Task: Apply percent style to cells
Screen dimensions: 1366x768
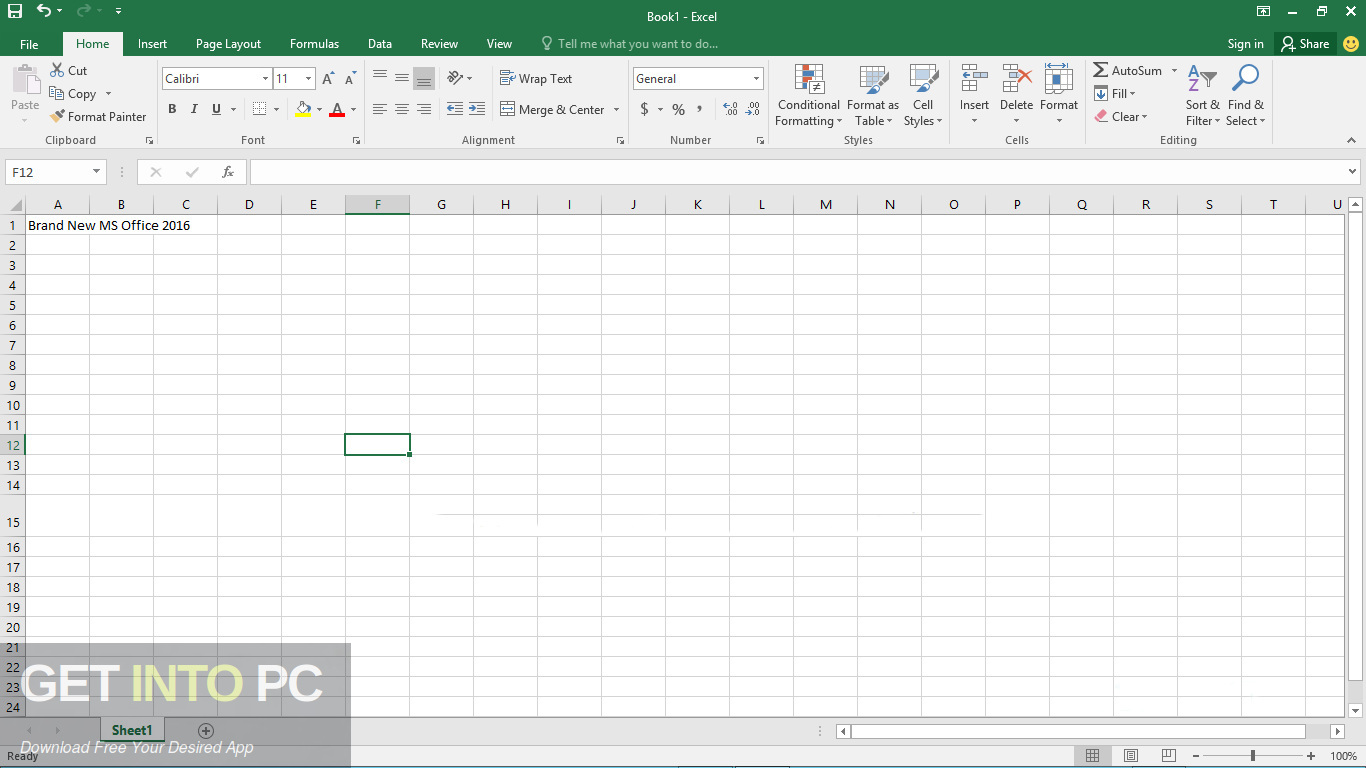Action: click(x=678, y=109)
